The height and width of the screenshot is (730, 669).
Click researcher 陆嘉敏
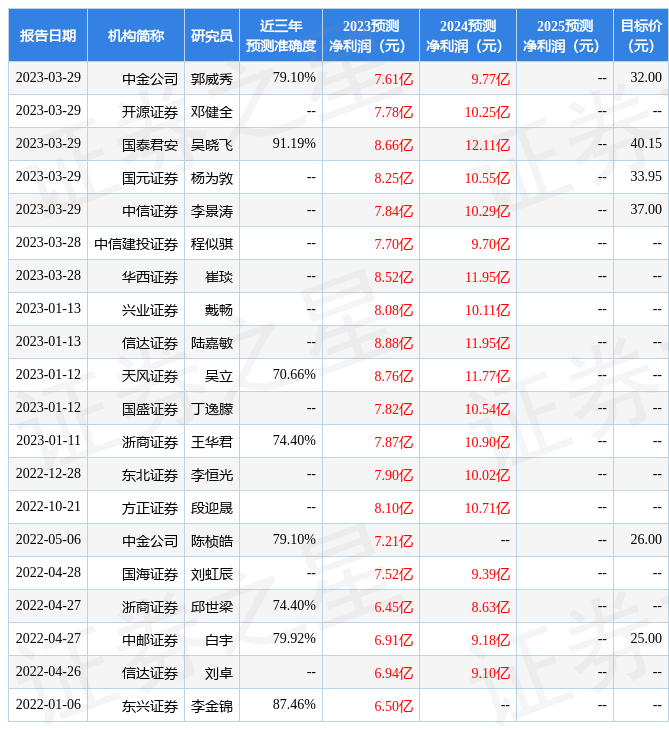(212, 343)
